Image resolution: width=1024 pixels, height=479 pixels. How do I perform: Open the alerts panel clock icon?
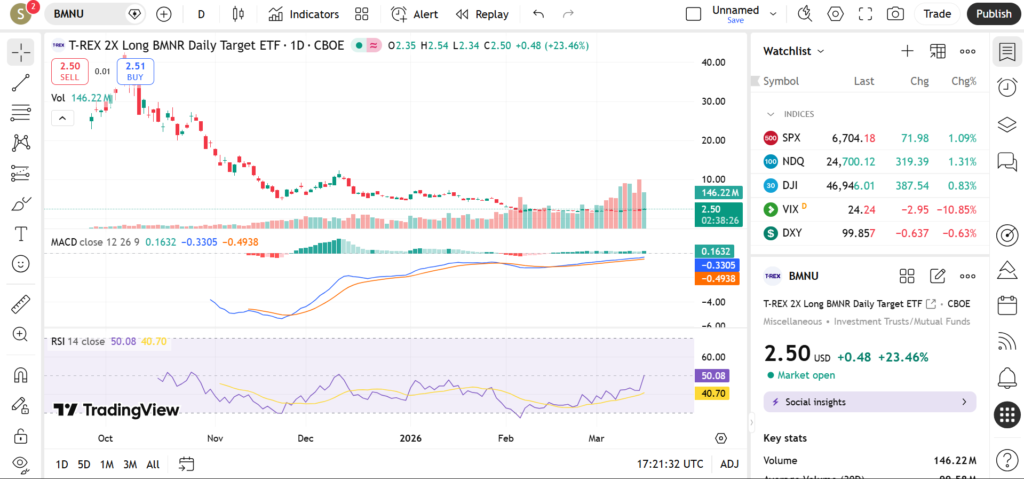pos(1007,88)
